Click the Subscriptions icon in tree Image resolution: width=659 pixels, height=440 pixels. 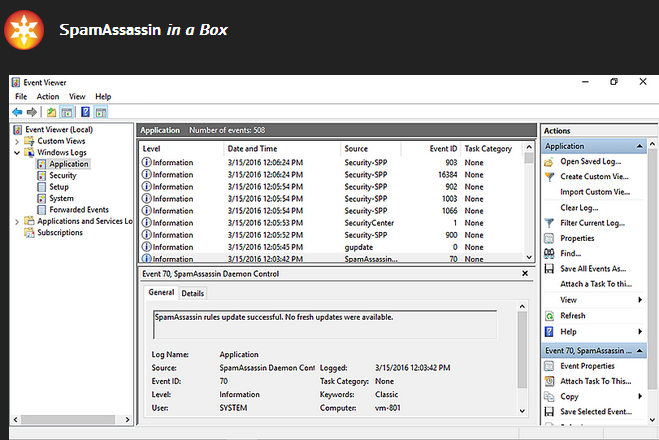pos(29,232)
